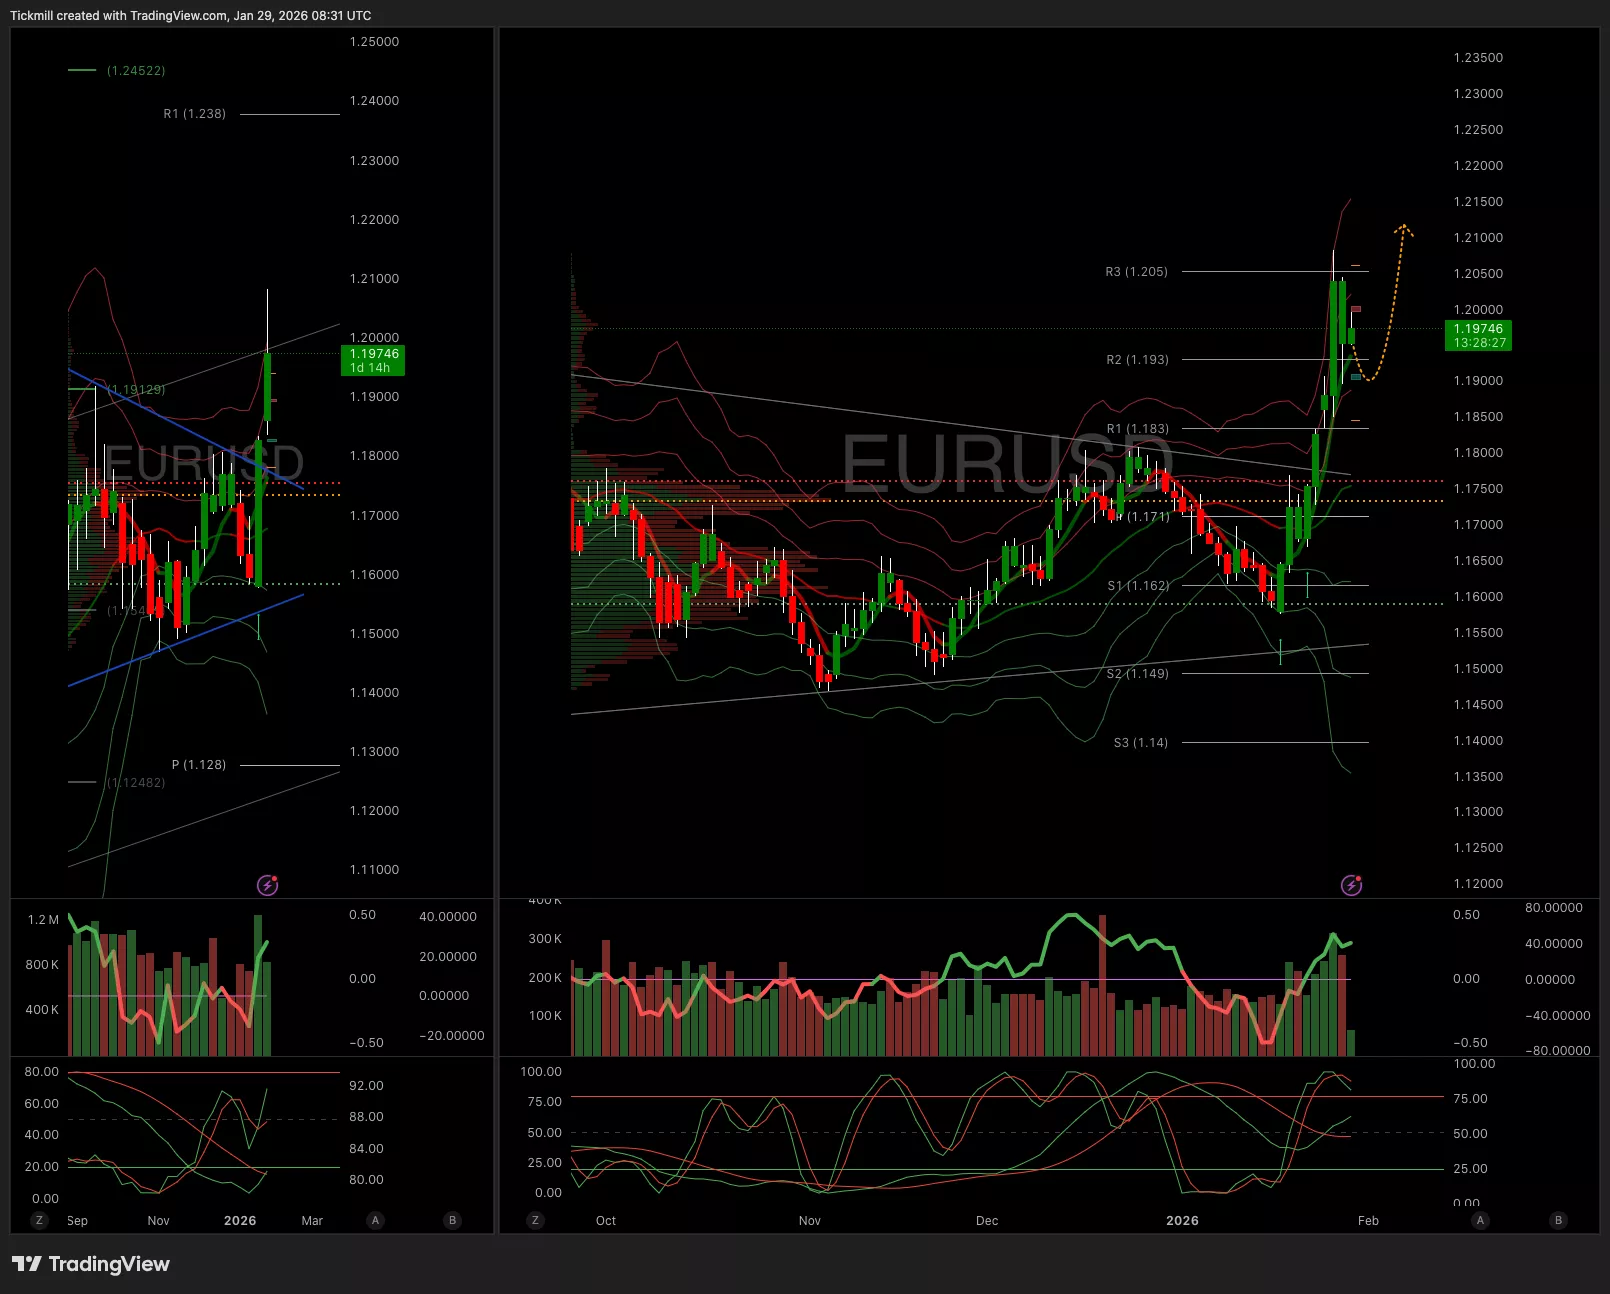
Task: Click the lightning event icon on left chart
Action: tap(267, 885)
